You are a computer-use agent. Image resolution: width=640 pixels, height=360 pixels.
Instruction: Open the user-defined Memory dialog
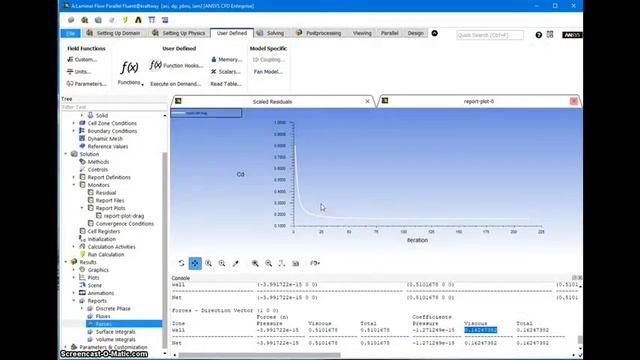tap(227, 60)
